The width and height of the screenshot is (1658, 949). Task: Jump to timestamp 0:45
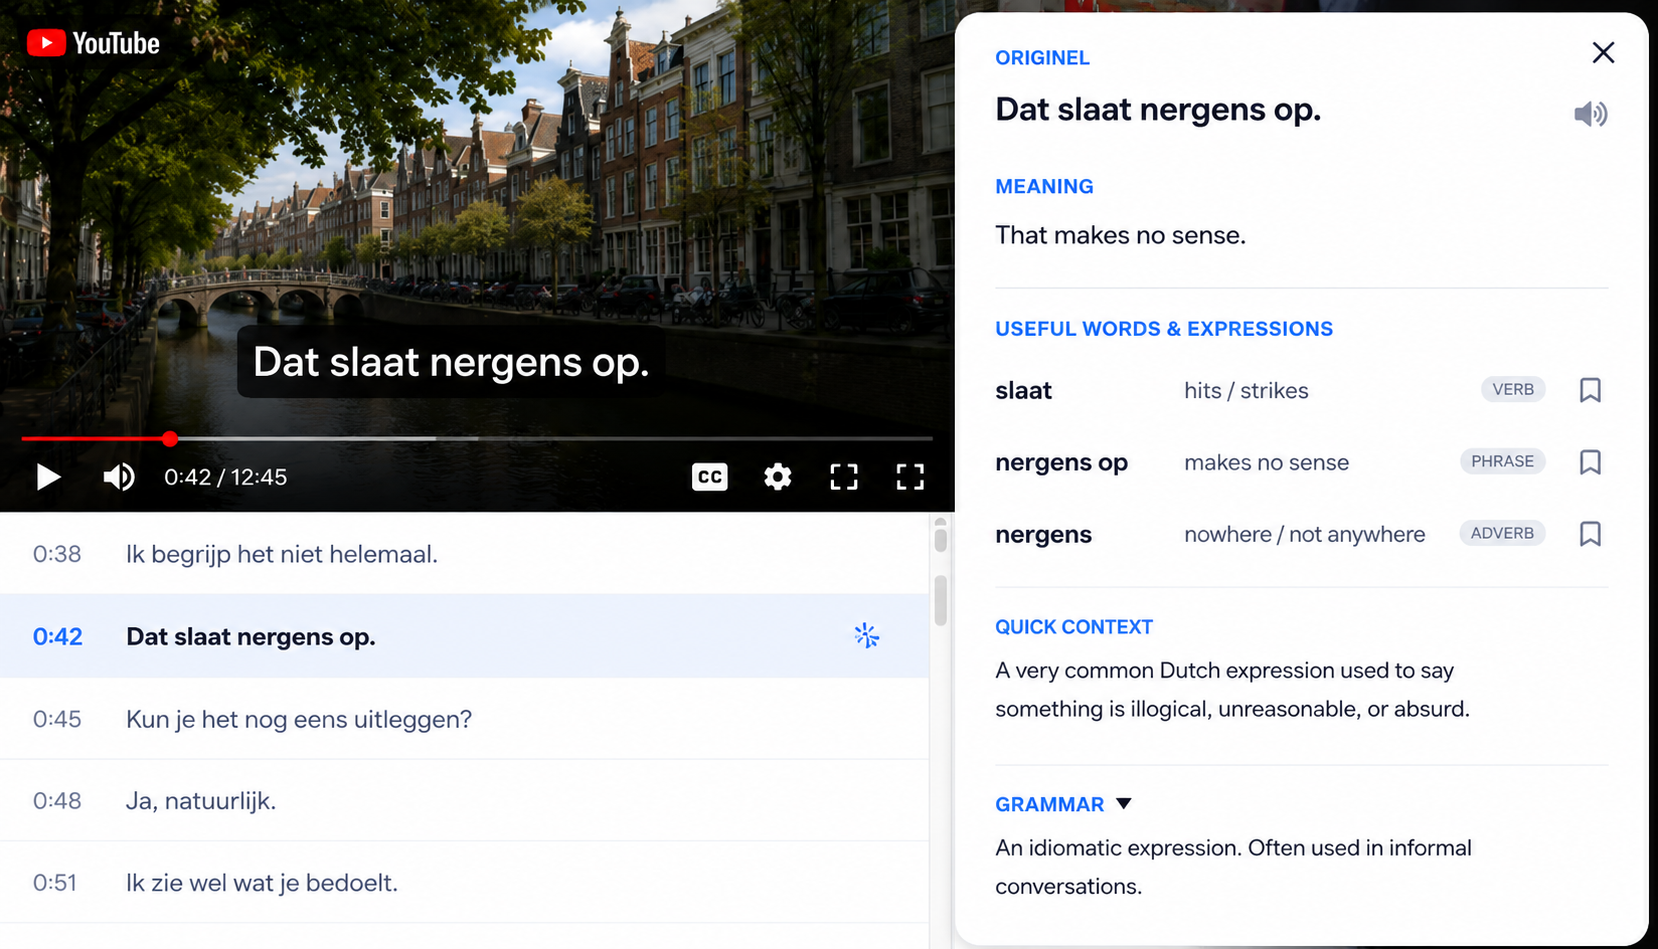pyautogui.click(x=57, y=719)
